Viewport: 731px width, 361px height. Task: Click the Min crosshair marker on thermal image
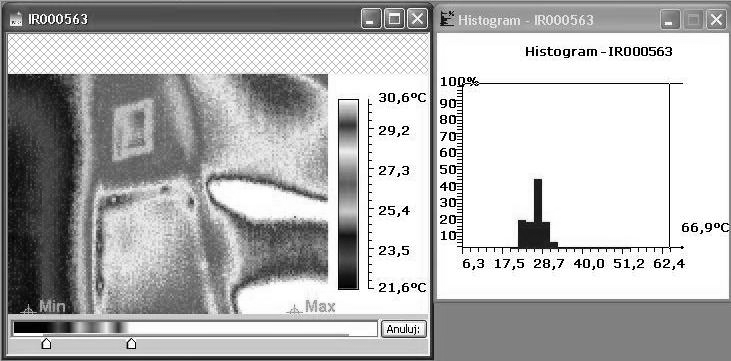pyautogui.click(x=28, y=309)
